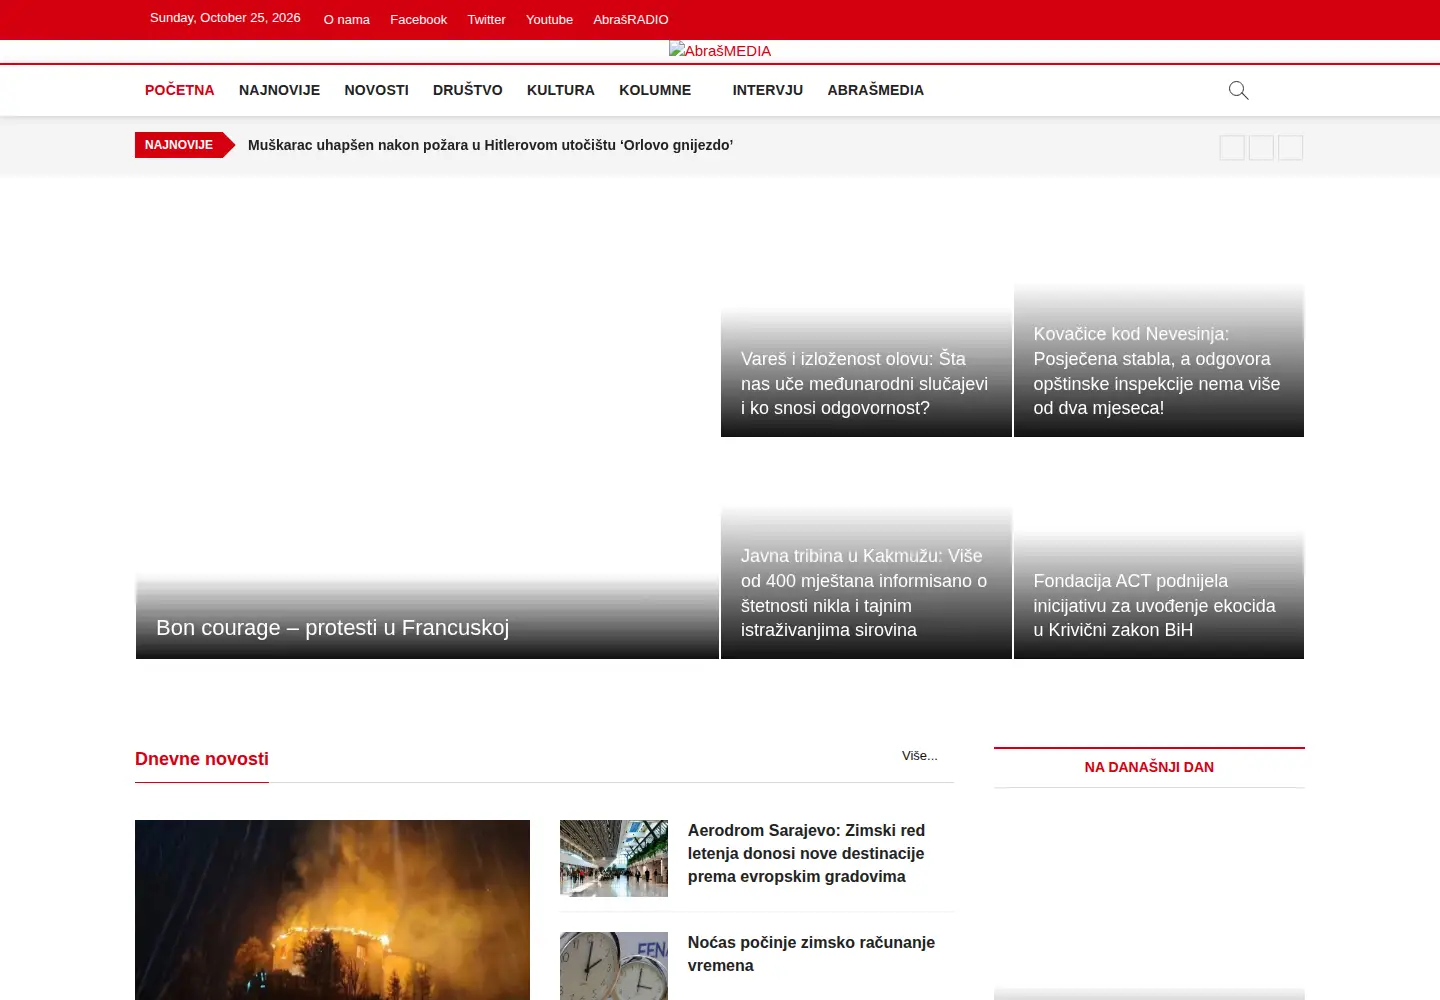Open the search magnifier icon
This screenshot has height=1000, width=1440.
(x=1238, y=91)
